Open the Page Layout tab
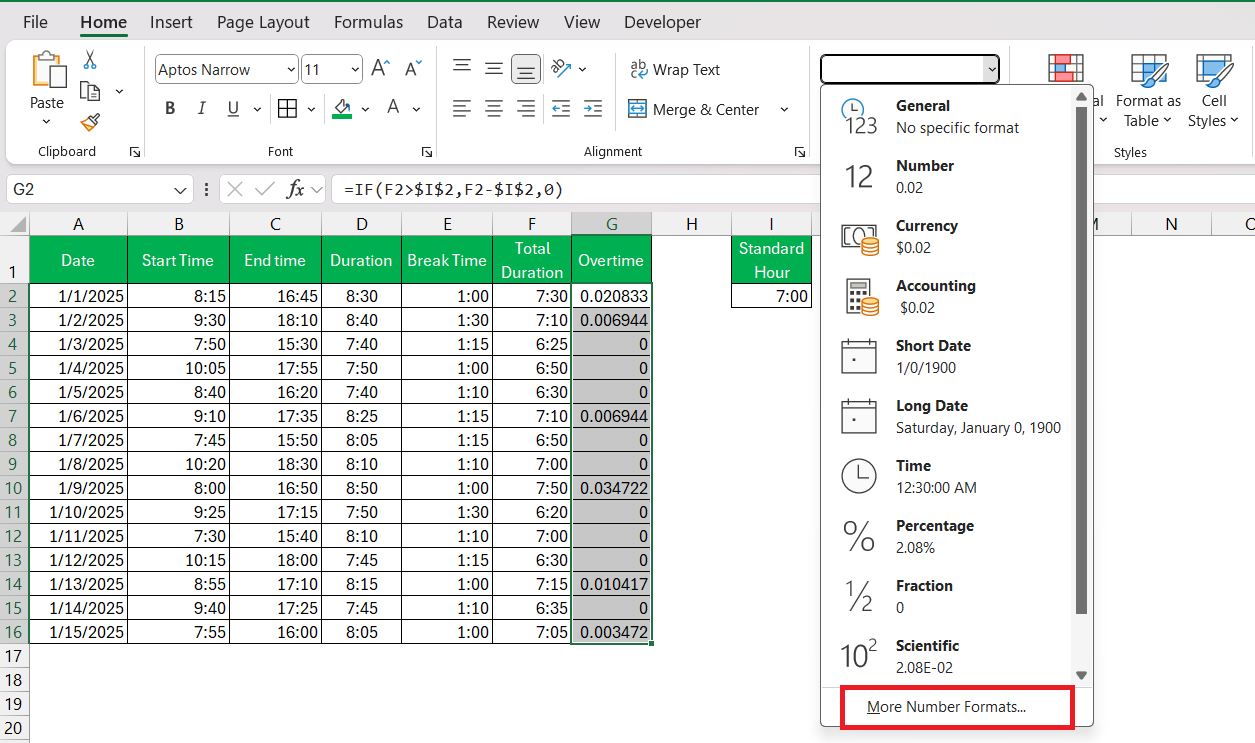This screenshot has width=1255, height=743. pos(263,22)
